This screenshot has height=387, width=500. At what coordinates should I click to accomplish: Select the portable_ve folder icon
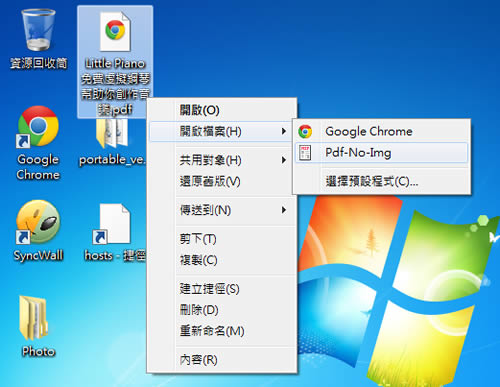point(112,133)
